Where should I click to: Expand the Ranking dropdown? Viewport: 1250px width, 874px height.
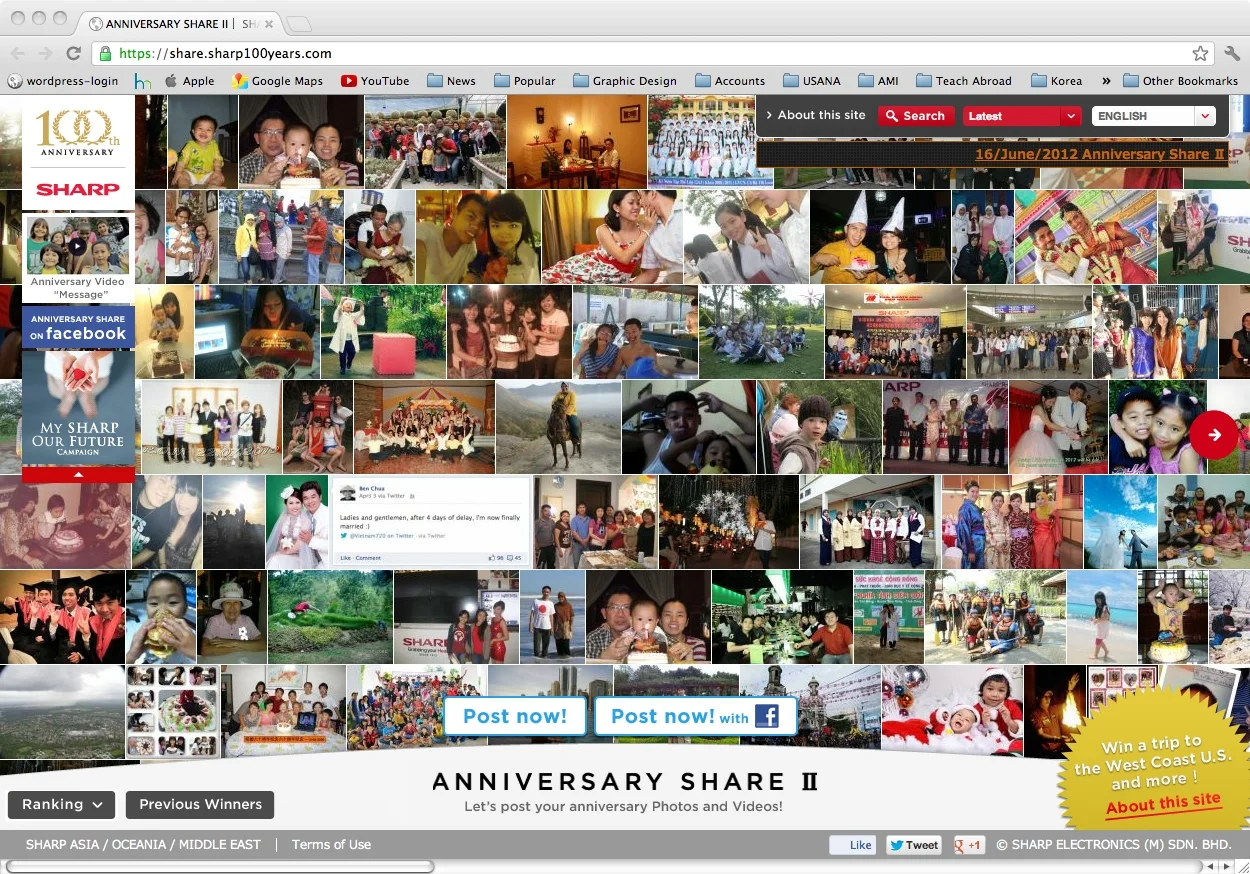[60, 805]
